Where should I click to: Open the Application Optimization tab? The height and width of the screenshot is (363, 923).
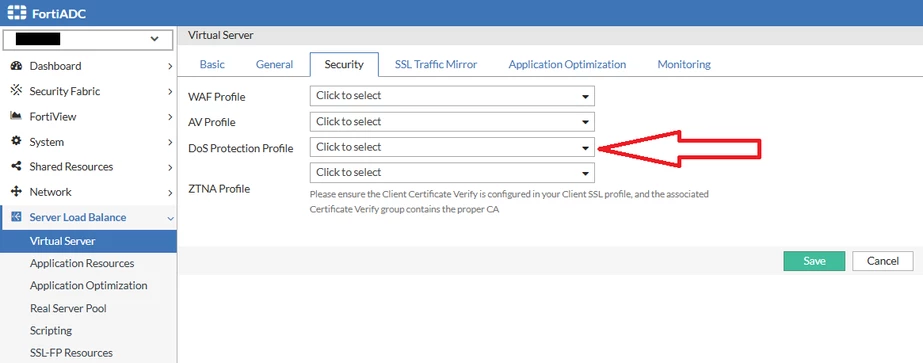click(567, 64)
